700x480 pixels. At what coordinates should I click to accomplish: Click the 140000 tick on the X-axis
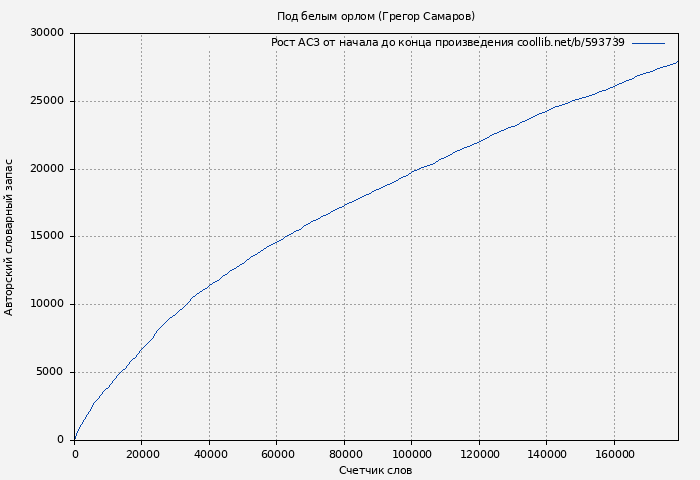pos(546,453)
